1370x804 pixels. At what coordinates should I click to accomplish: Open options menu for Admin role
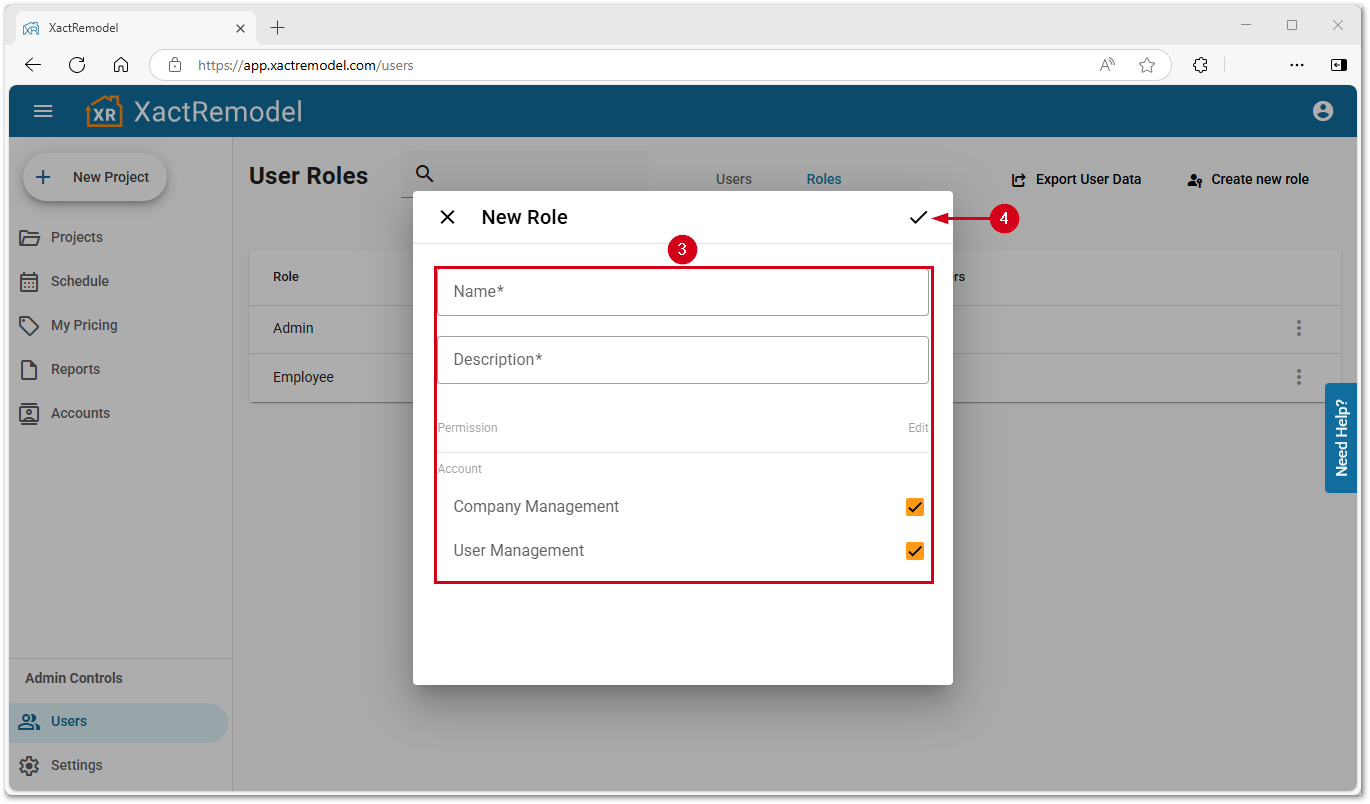click(1298, 328)
